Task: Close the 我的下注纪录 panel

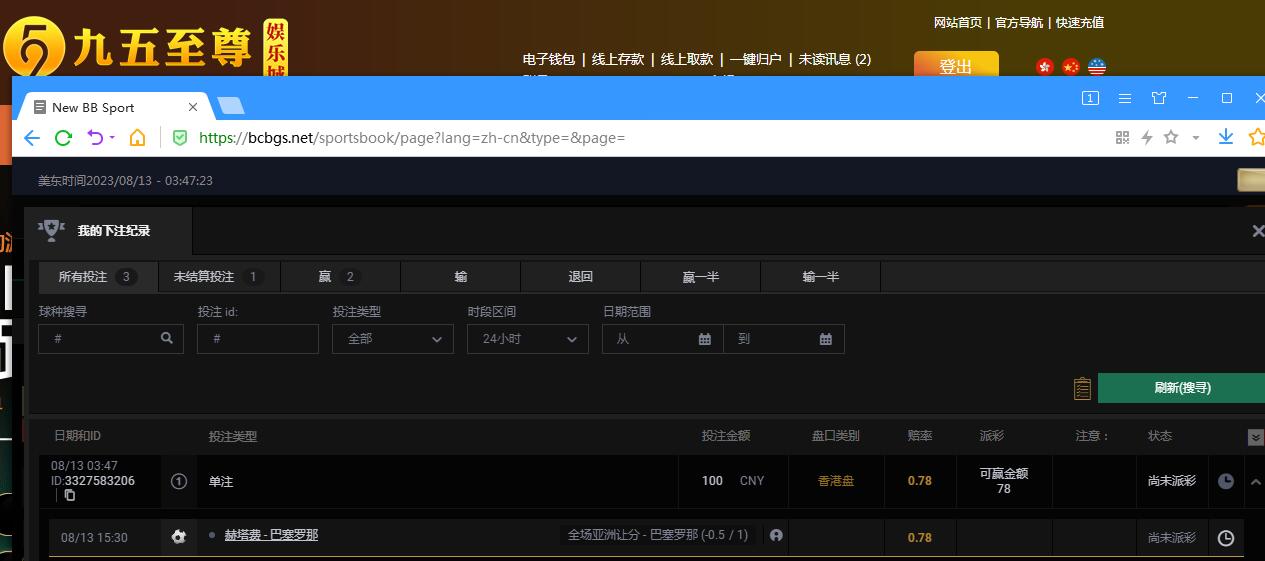Action: [1257, 231]
